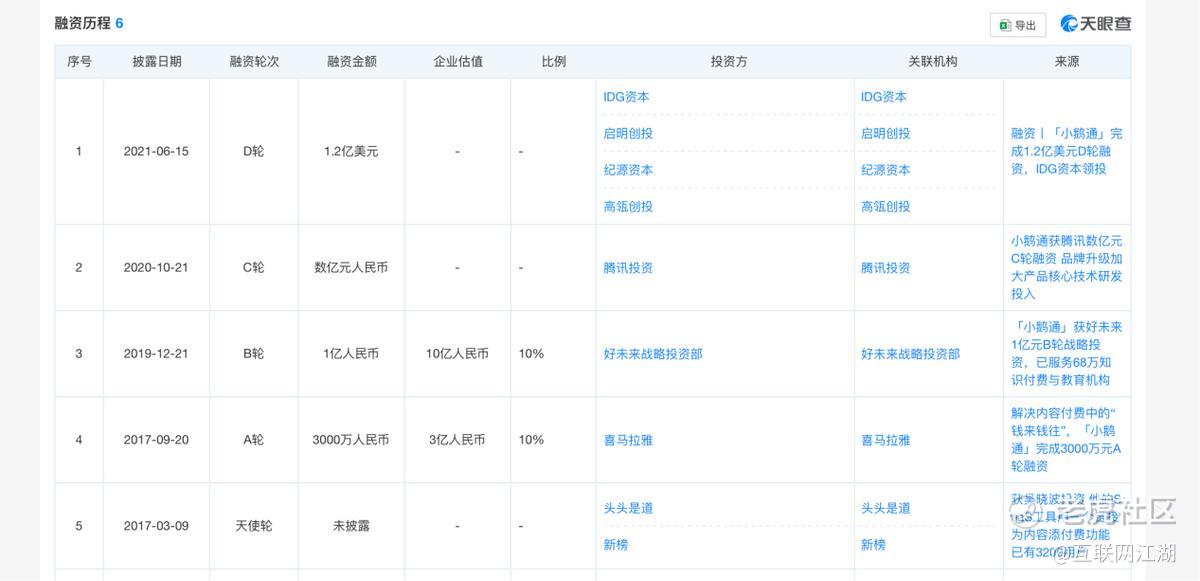Click the 披露日期 column header
The width and height of the screenshot is (1200, 581).
coord(157,61)
